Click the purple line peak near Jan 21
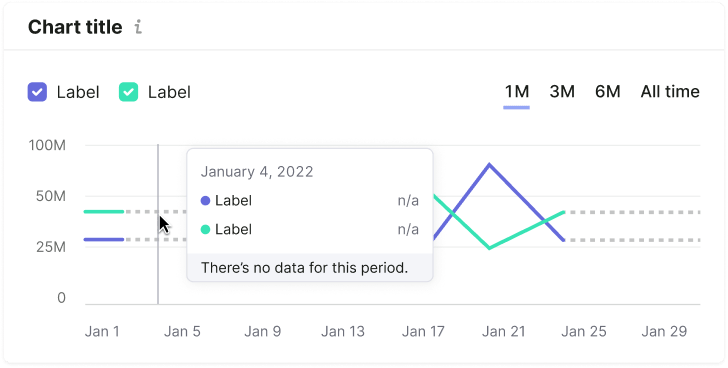728x368 pixels. coord(489,164)
